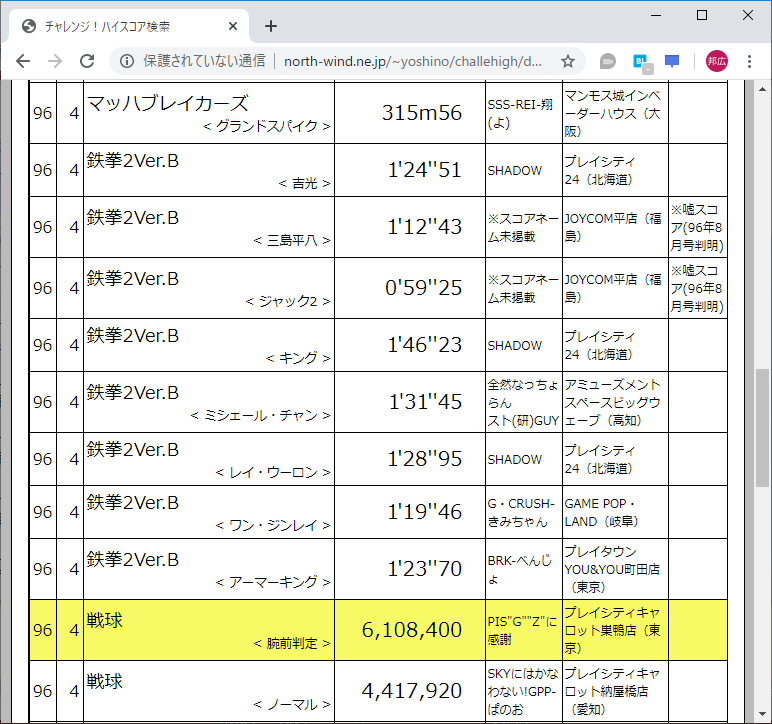
Task: Click SHADOW in the キング row
Action: point(515,346)
